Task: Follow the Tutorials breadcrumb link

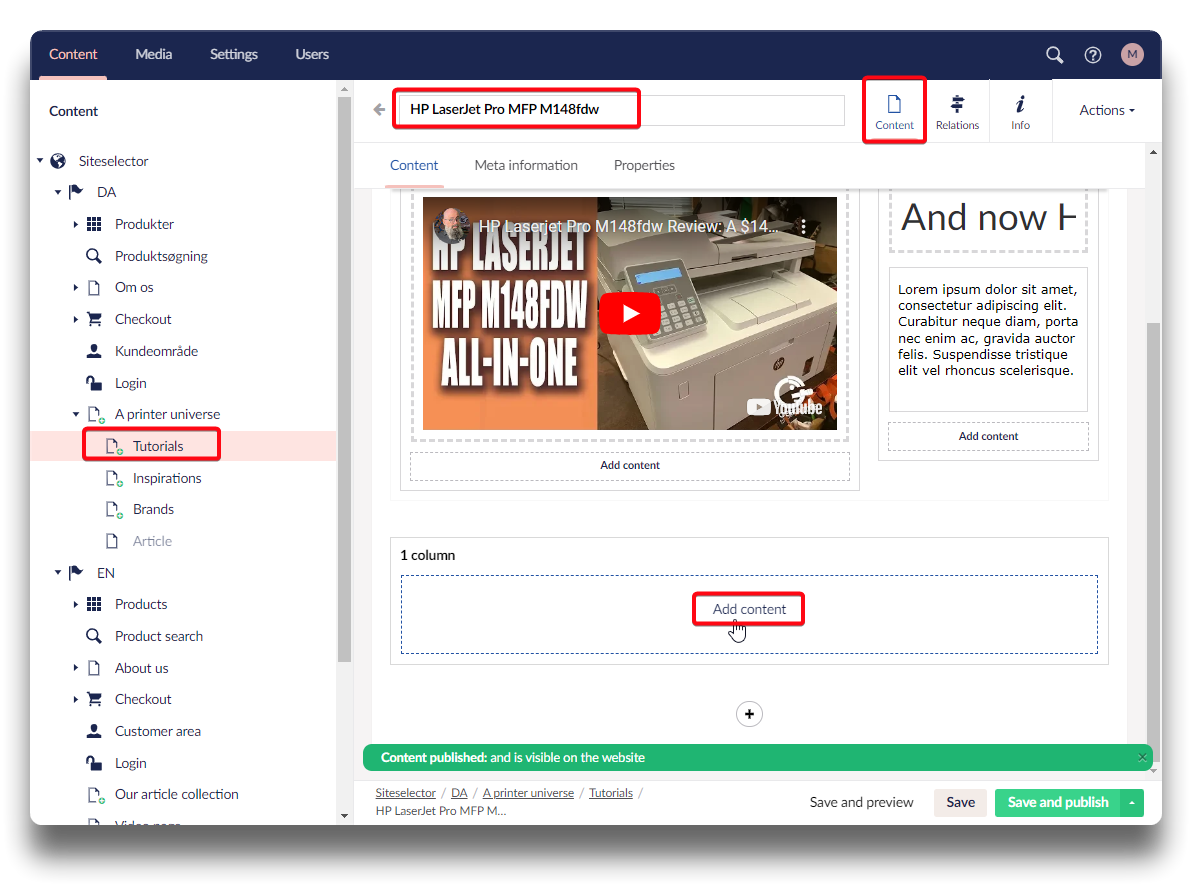Action: coord(610,793)
